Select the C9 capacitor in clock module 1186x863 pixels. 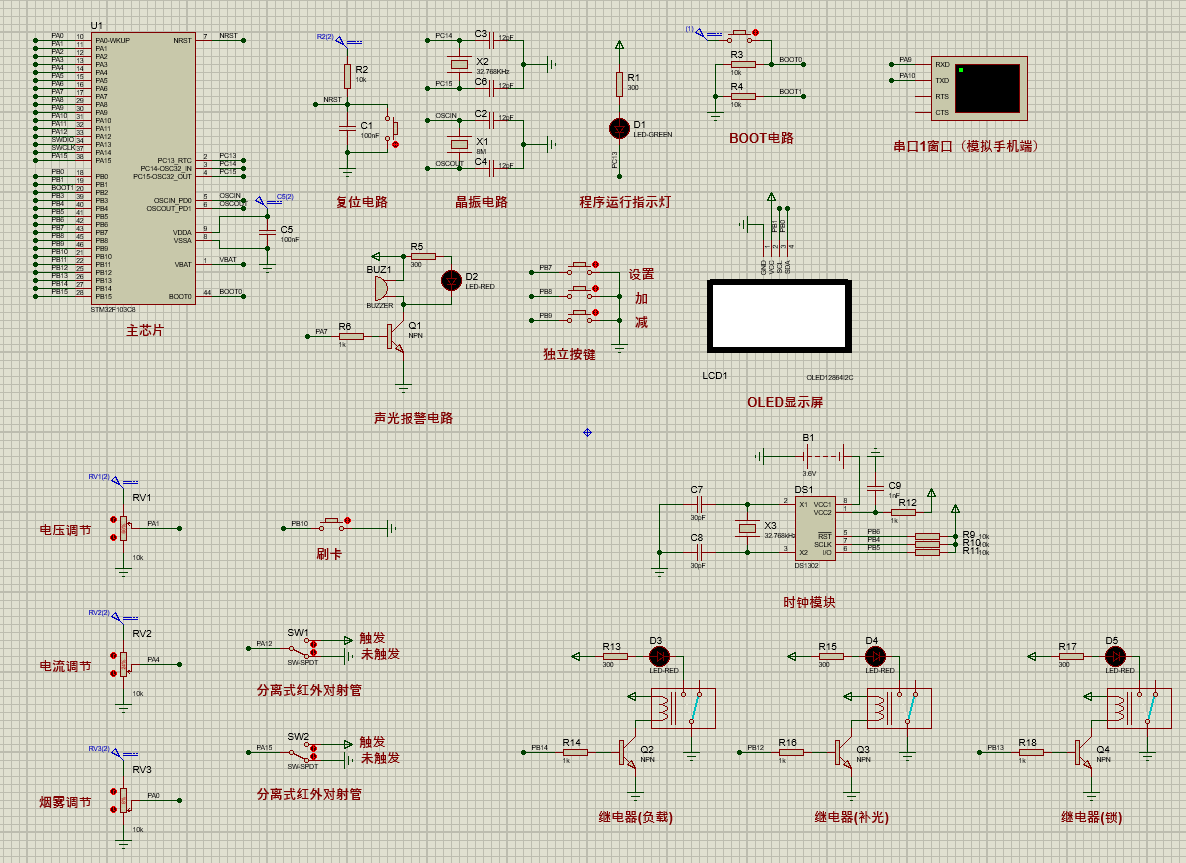click(x=875, y=488)
